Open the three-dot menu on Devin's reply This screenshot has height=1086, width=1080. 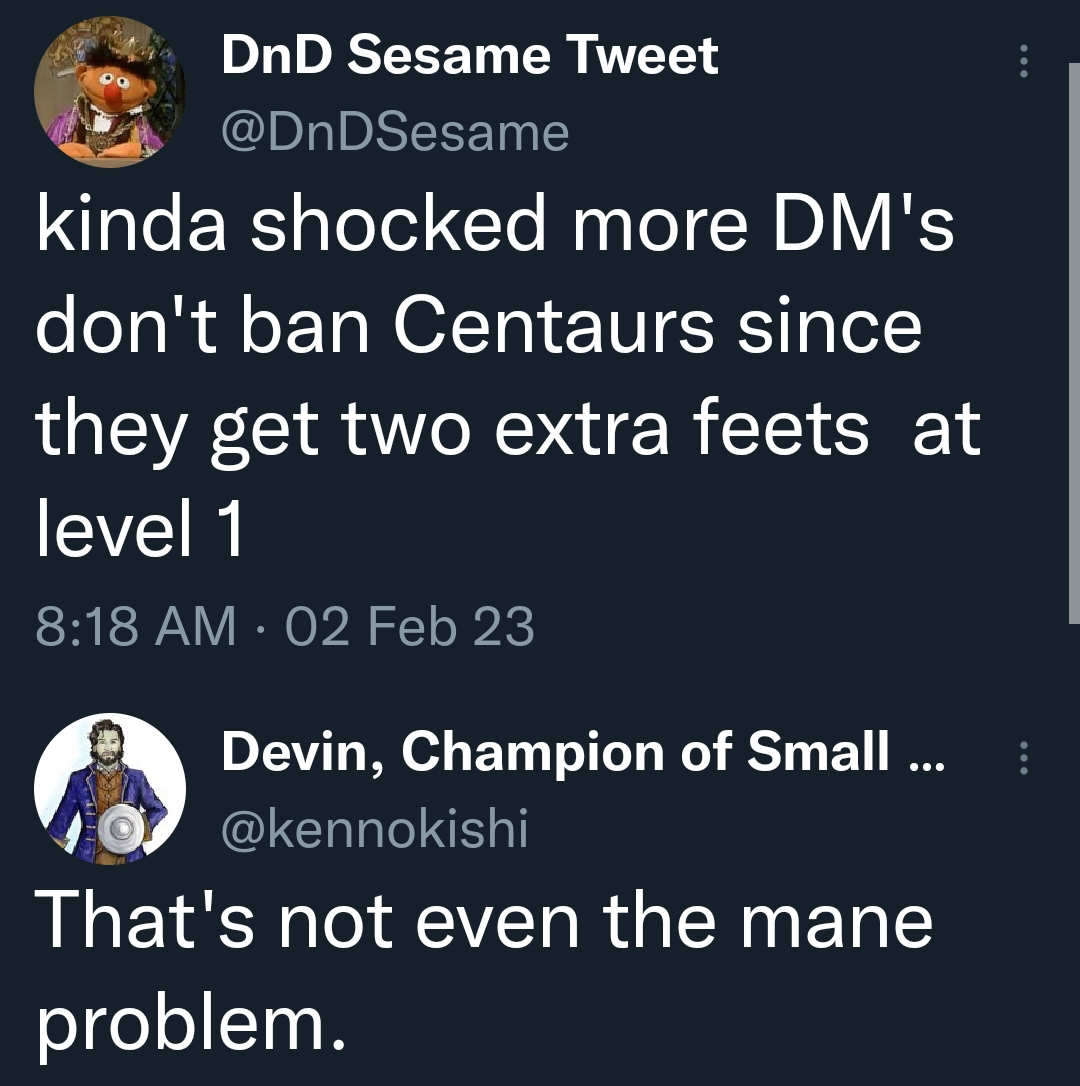1023,758
